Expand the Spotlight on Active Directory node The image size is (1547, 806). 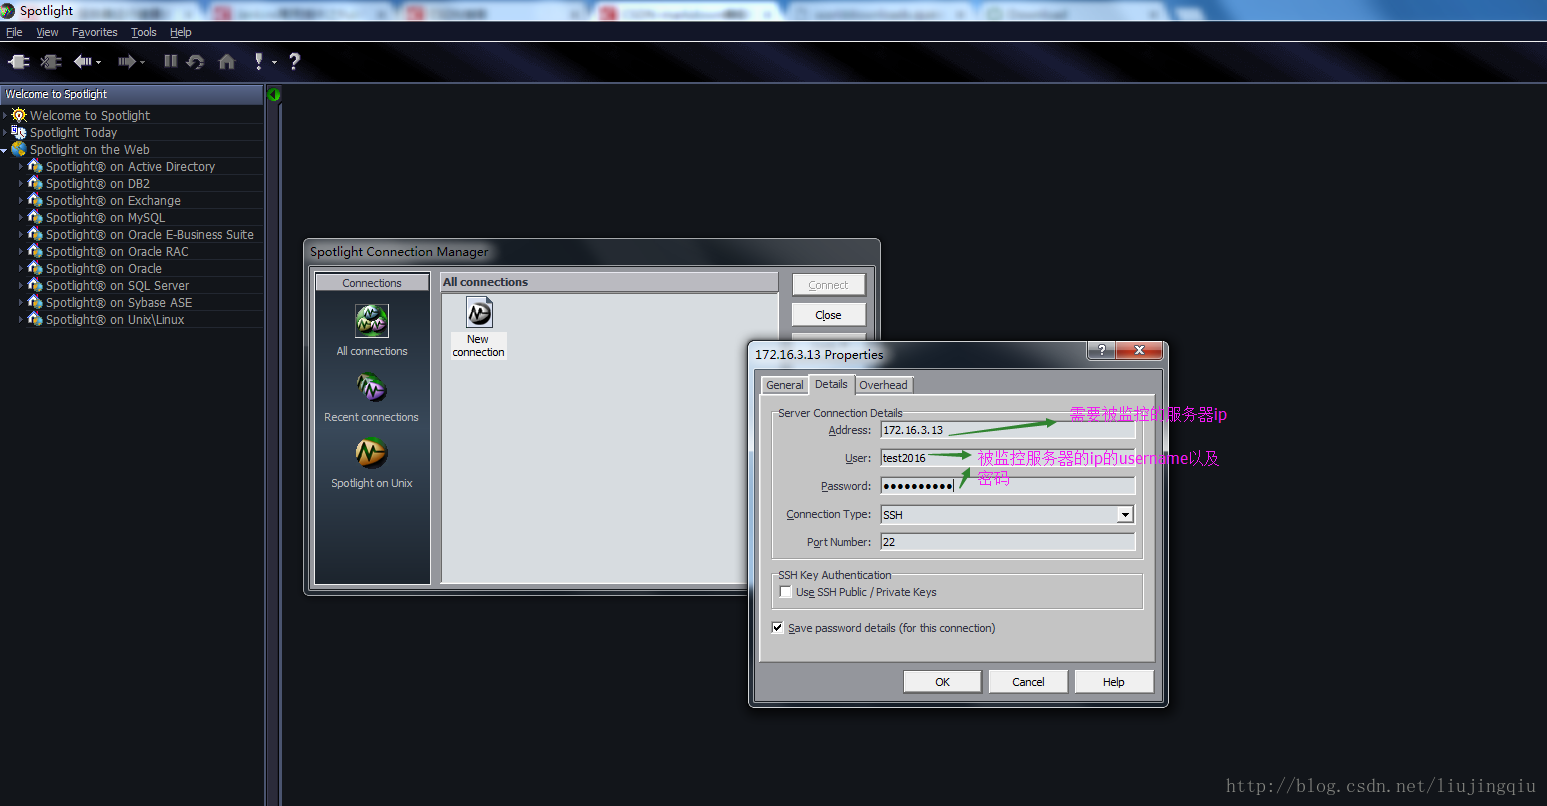[21, 167]
